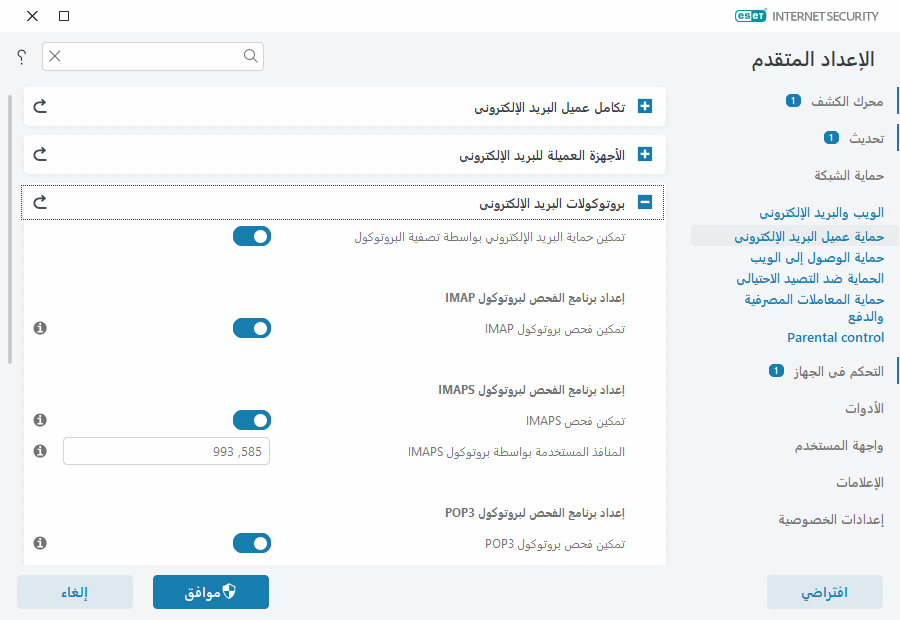This screenshot has width=900, height=620.
Task: Click the revert icon beside email client devices
Action: pos(39,154)
